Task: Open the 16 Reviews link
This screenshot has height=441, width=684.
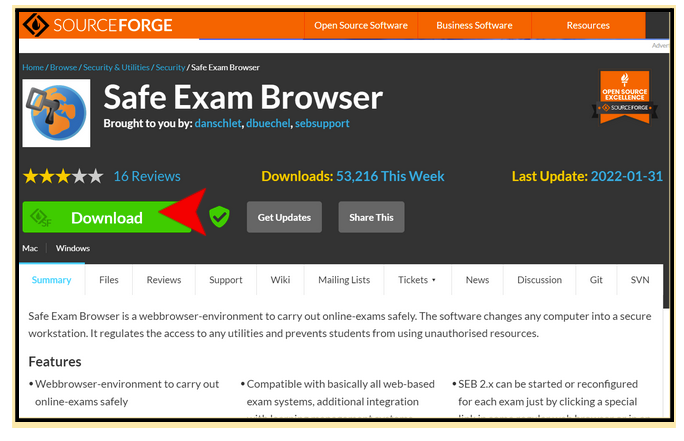Action: [147, 176]
